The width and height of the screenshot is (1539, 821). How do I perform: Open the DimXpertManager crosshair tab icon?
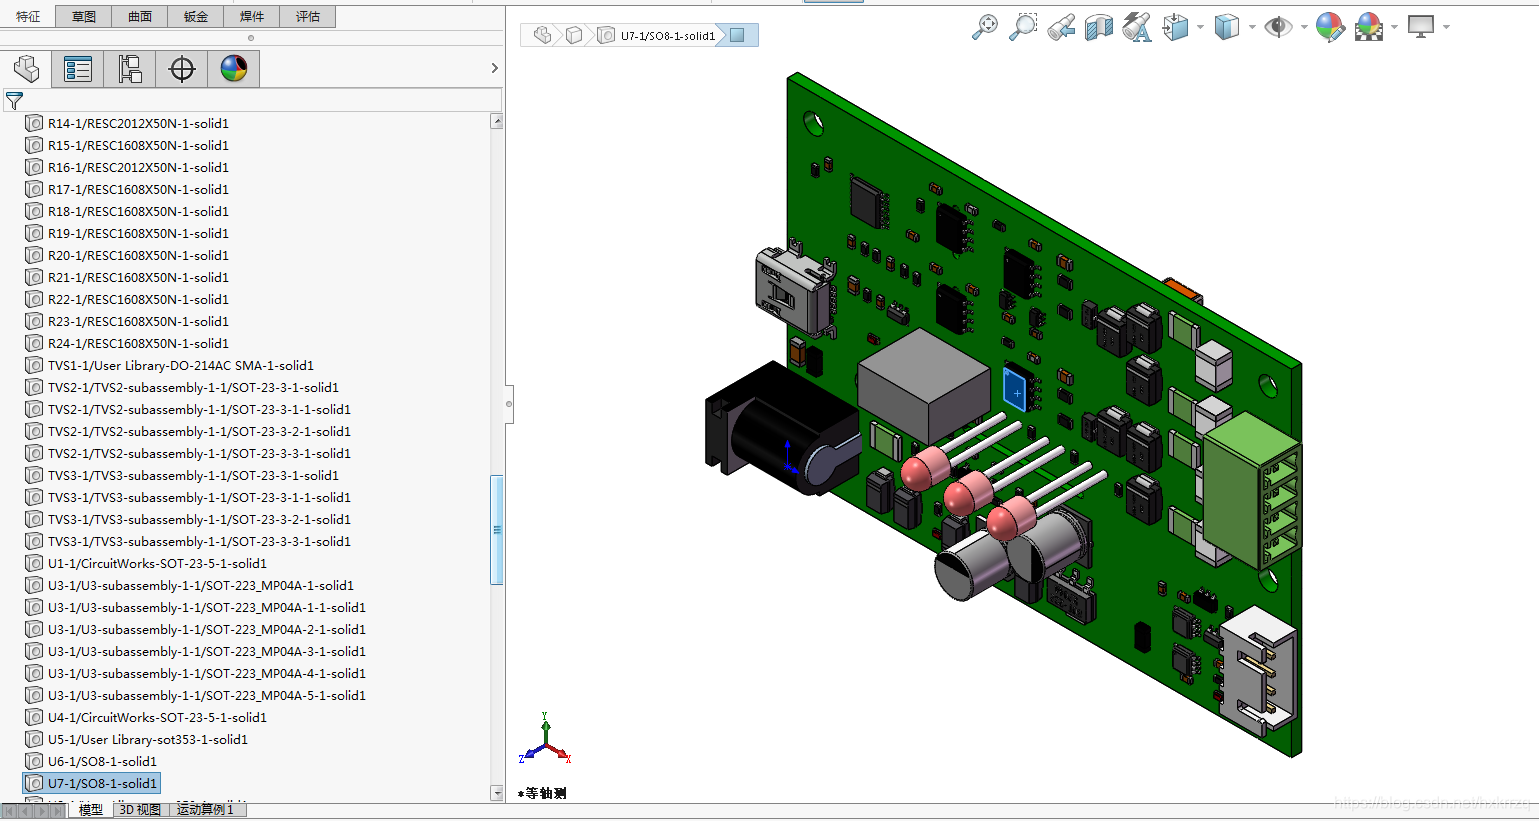point(182,69)
